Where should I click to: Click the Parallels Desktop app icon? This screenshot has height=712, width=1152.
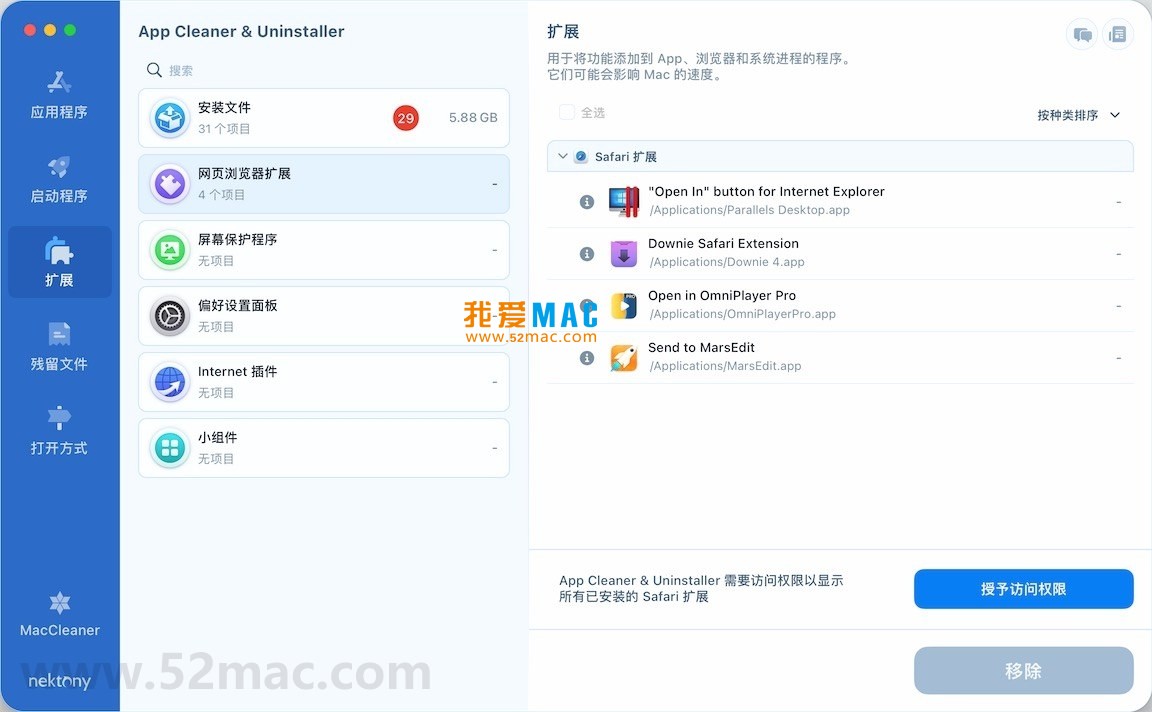click(624, 201)
